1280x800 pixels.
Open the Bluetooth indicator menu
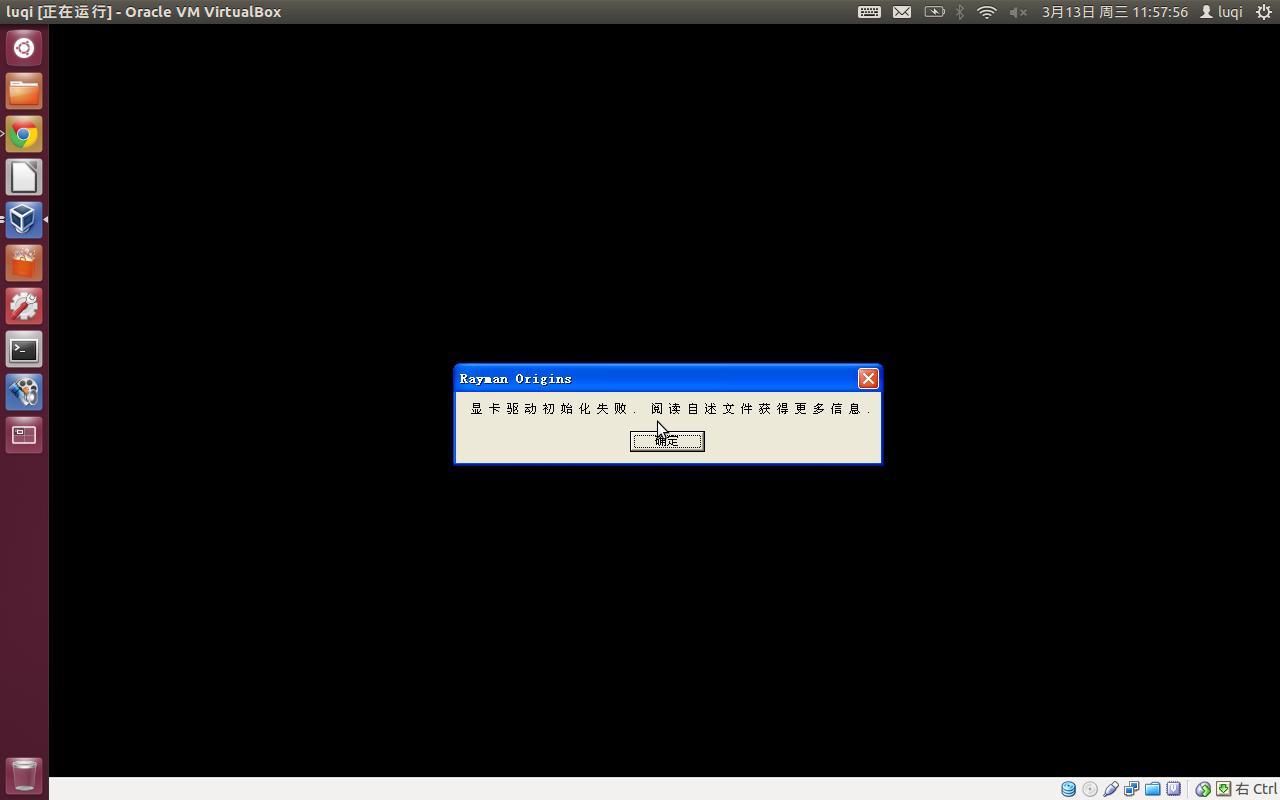tap(960, 12)
